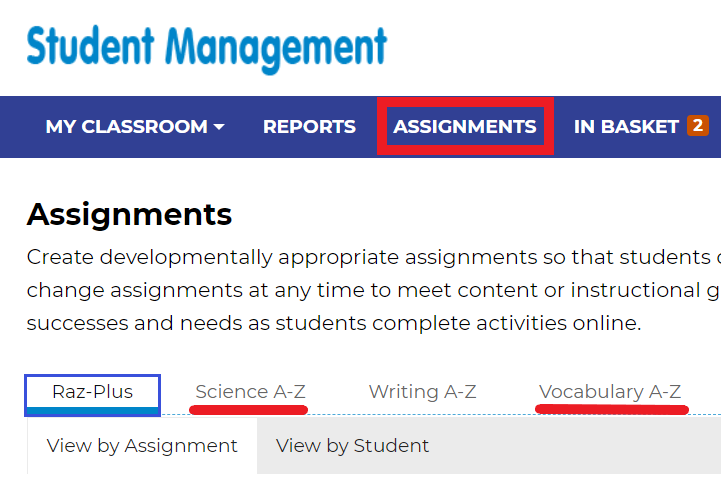The width and height of the screenshot is (721, 477).
Task: Open the Assignments nav item
Action: click(465, 127)
